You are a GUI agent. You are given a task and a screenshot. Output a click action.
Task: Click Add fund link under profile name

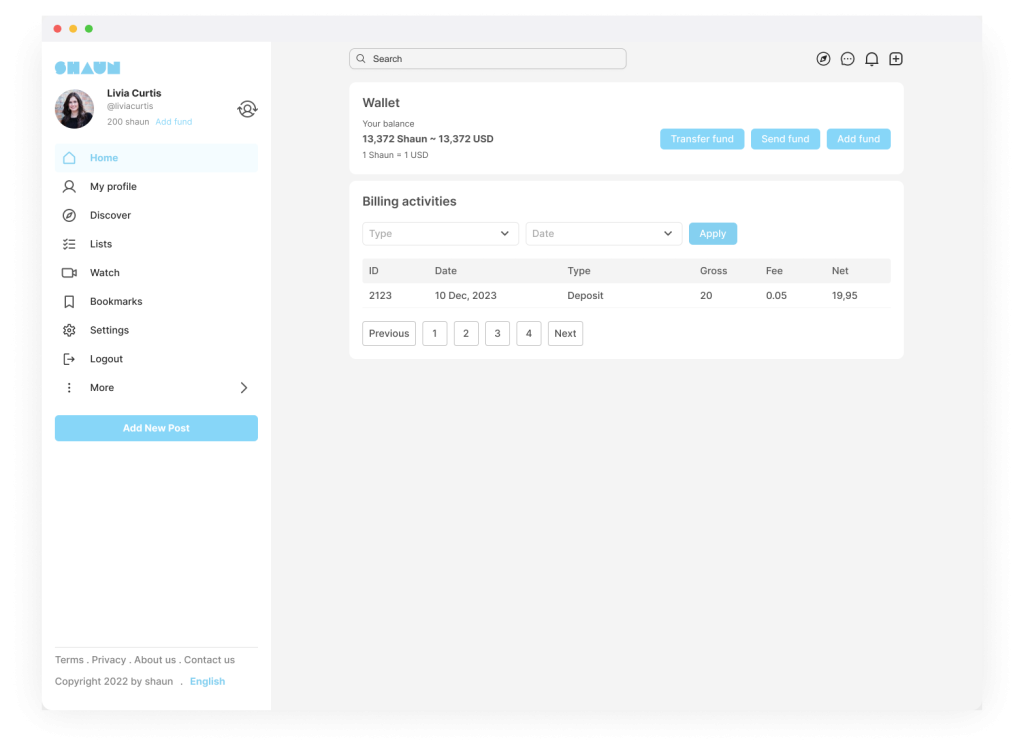(174, 122)
